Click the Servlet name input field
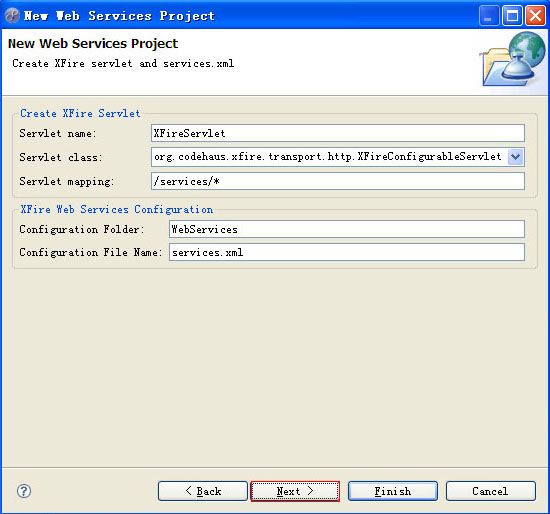This screenshot has width=550, height=514. pyautogui.click(x=338, y=133)
